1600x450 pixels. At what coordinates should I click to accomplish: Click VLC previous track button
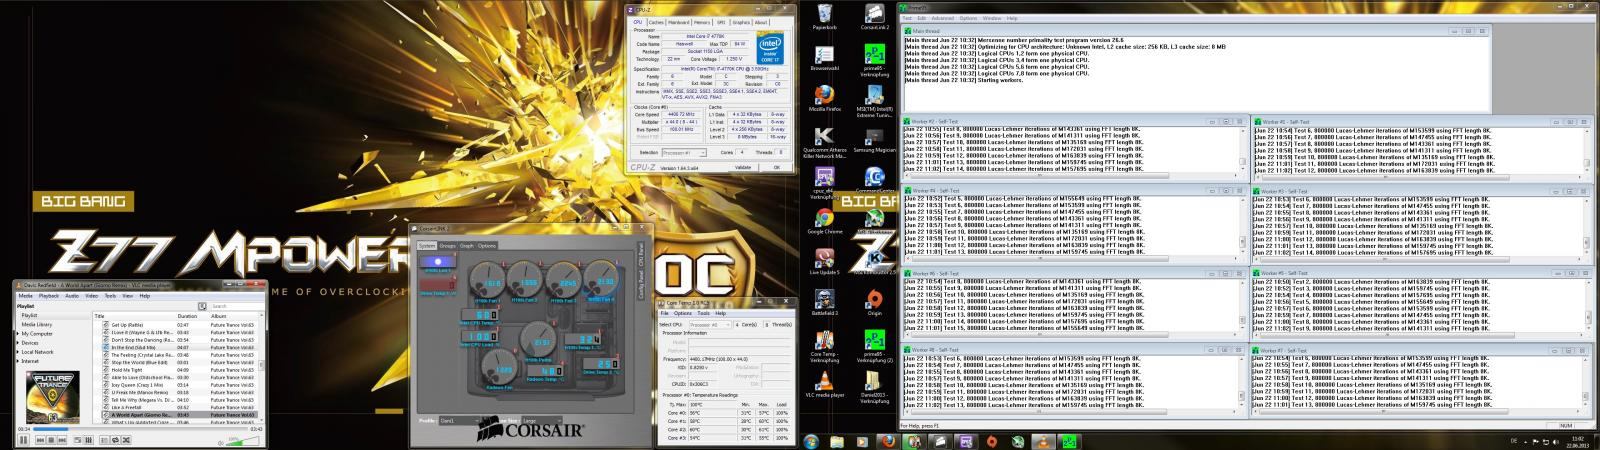coord(40,440)
